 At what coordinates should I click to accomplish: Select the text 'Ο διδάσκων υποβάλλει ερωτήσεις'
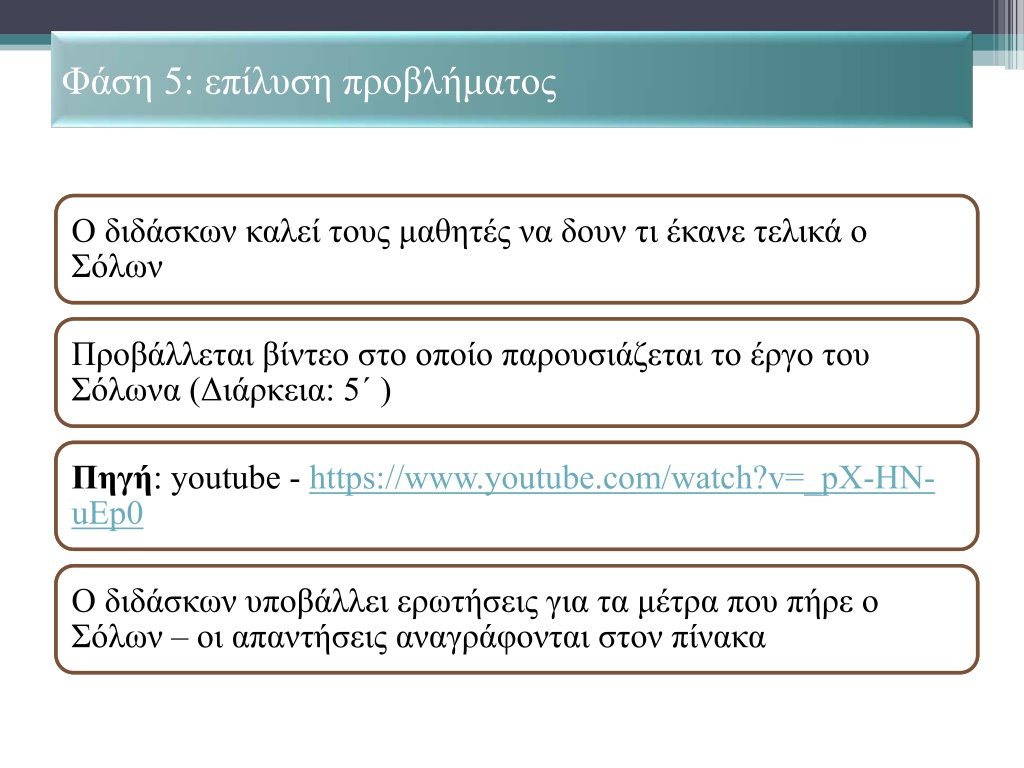305,603
